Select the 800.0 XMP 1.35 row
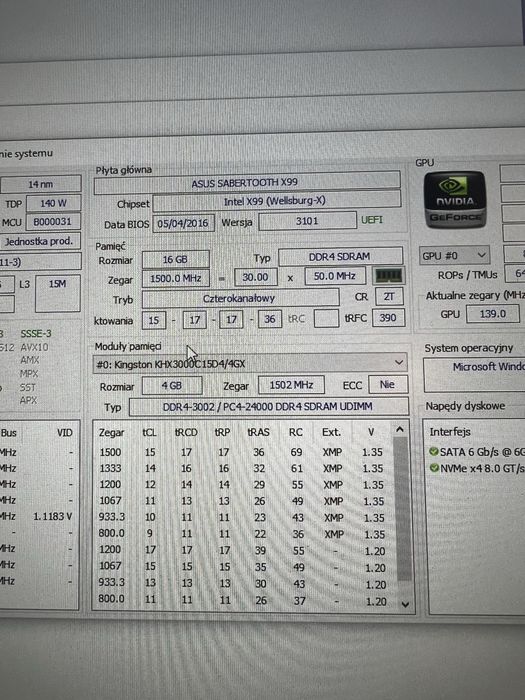 click(242, 534)
